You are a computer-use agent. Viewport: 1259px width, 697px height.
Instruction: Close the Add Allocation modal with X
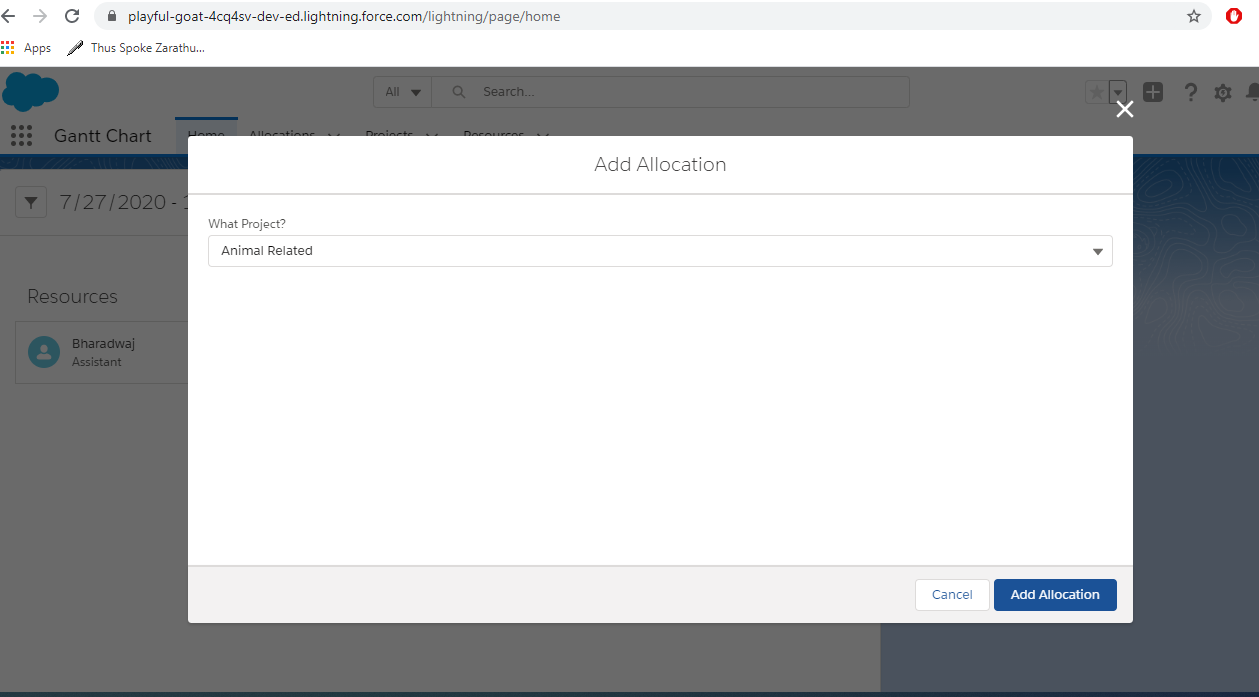(x=1125, y=109)
